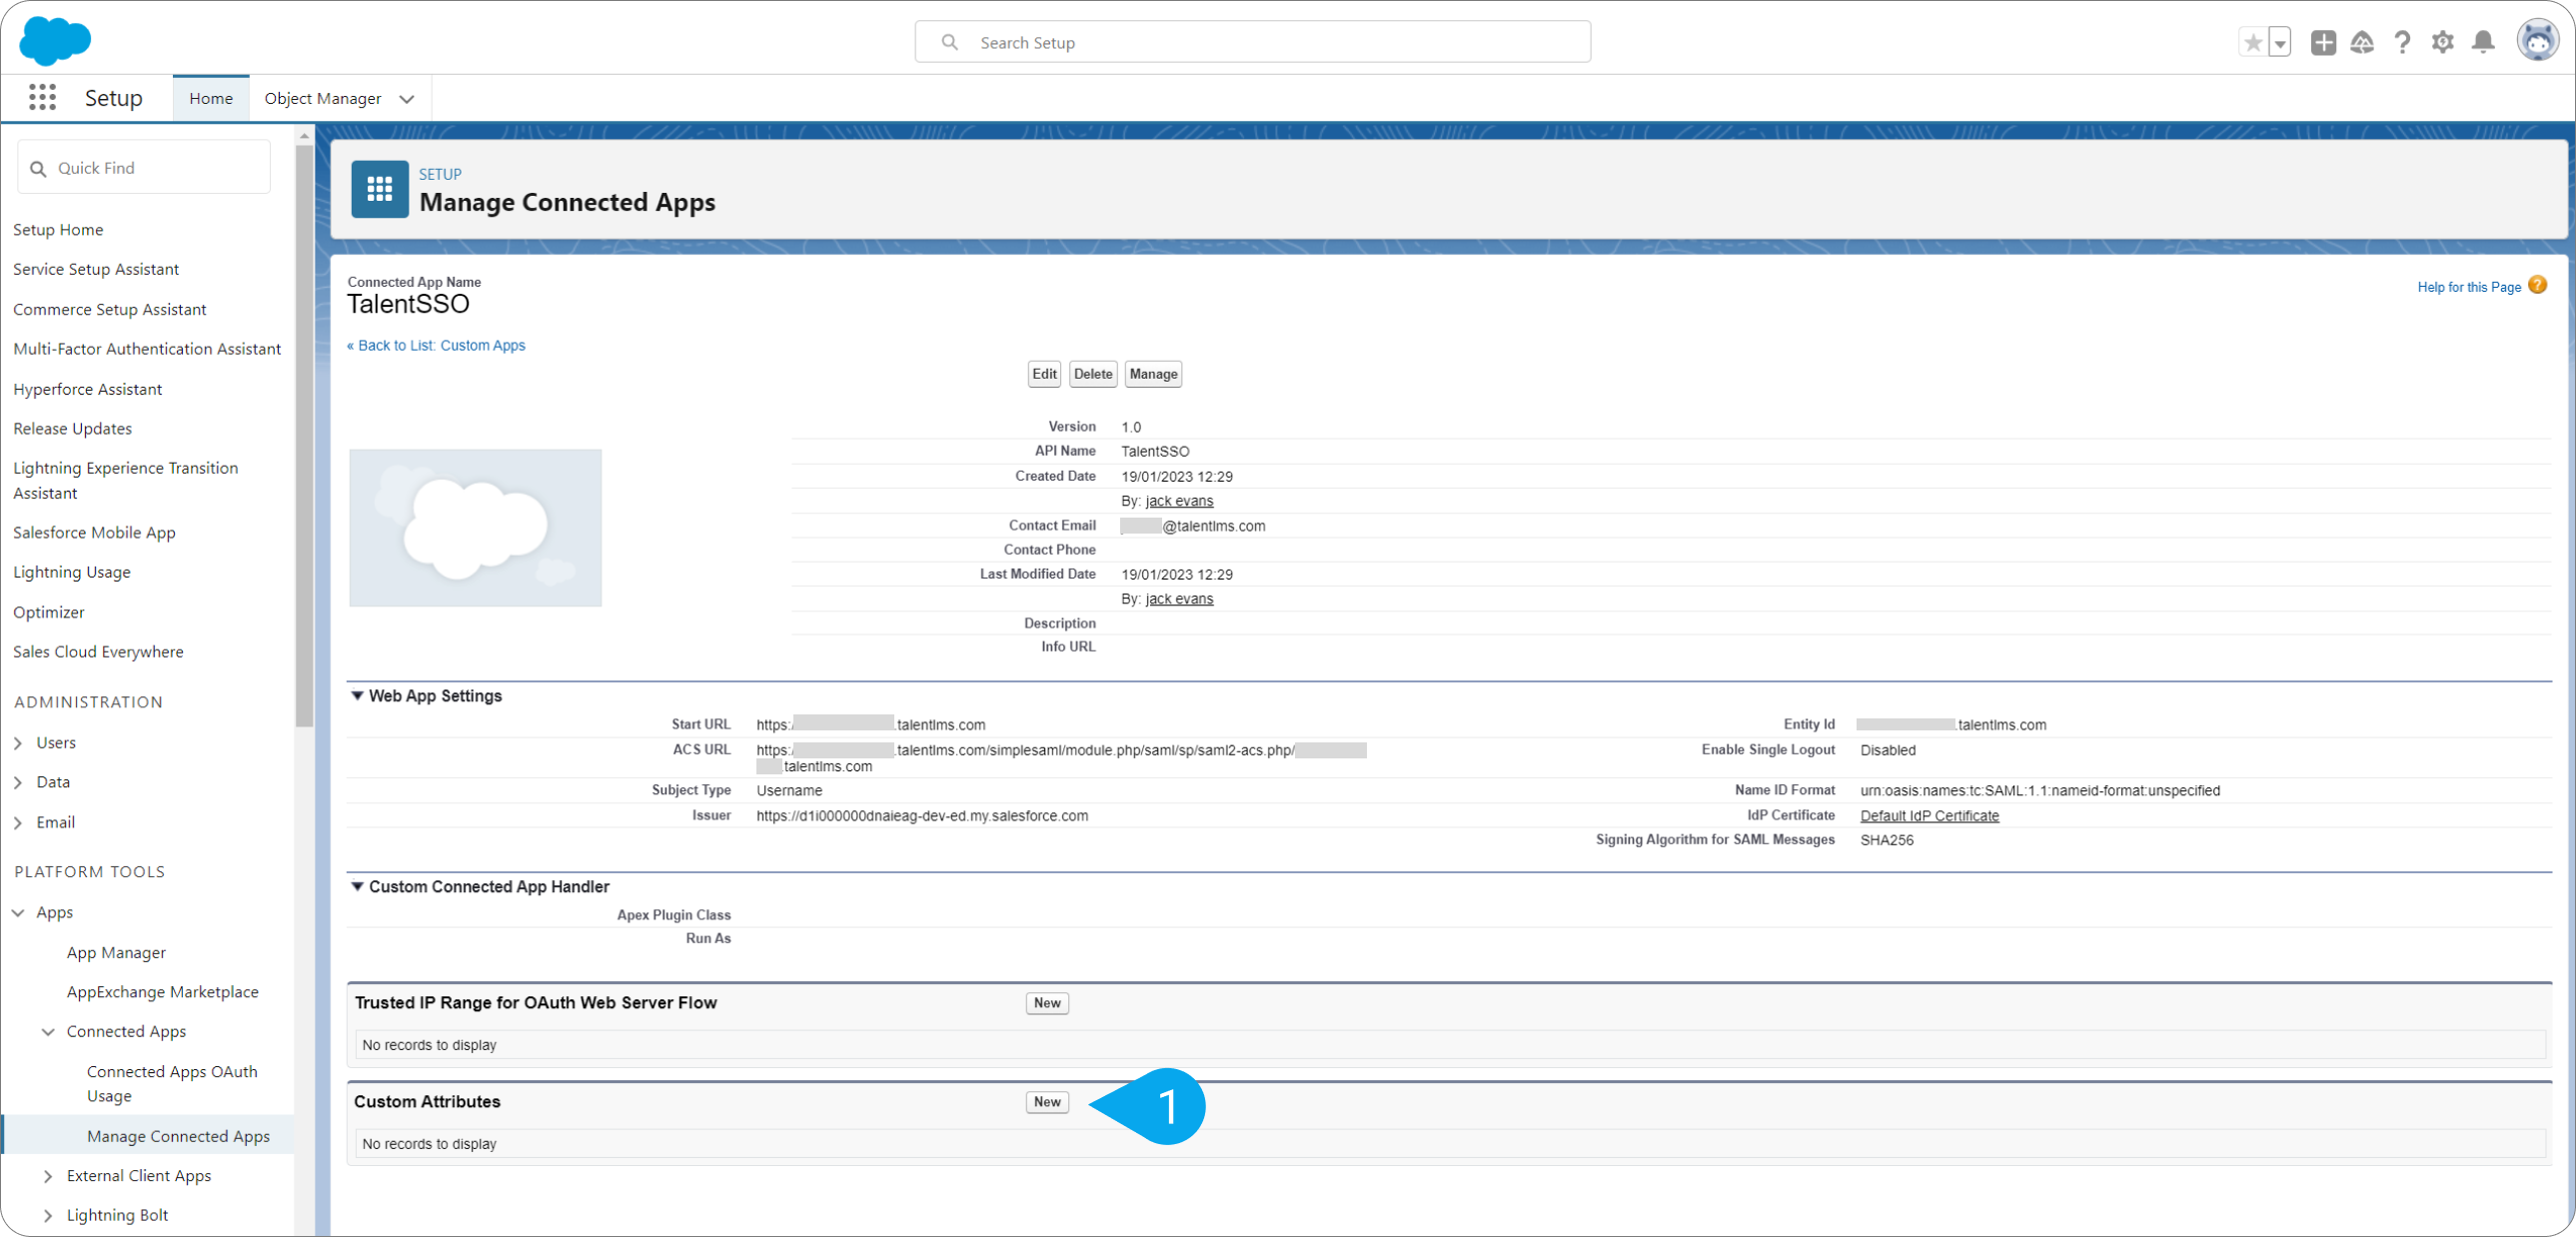Switch to the Object Manager tab

[322, 98]
